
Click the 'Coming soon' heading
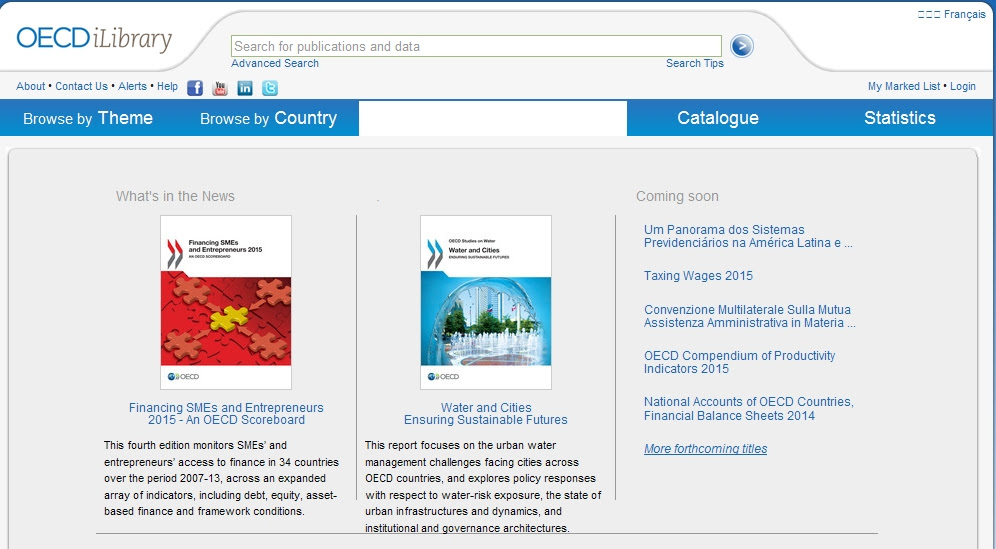coord(677,196)
